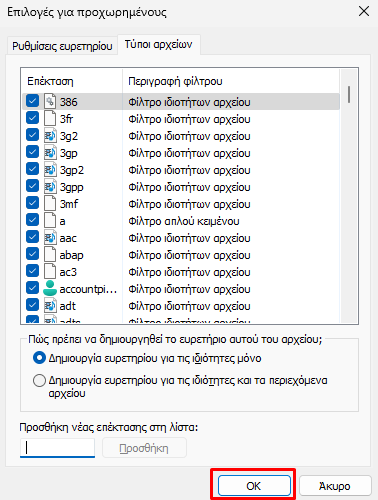Uncheck the 3gpp extension checkbox
Screen dimensions: 378x500
click(32, 186)
